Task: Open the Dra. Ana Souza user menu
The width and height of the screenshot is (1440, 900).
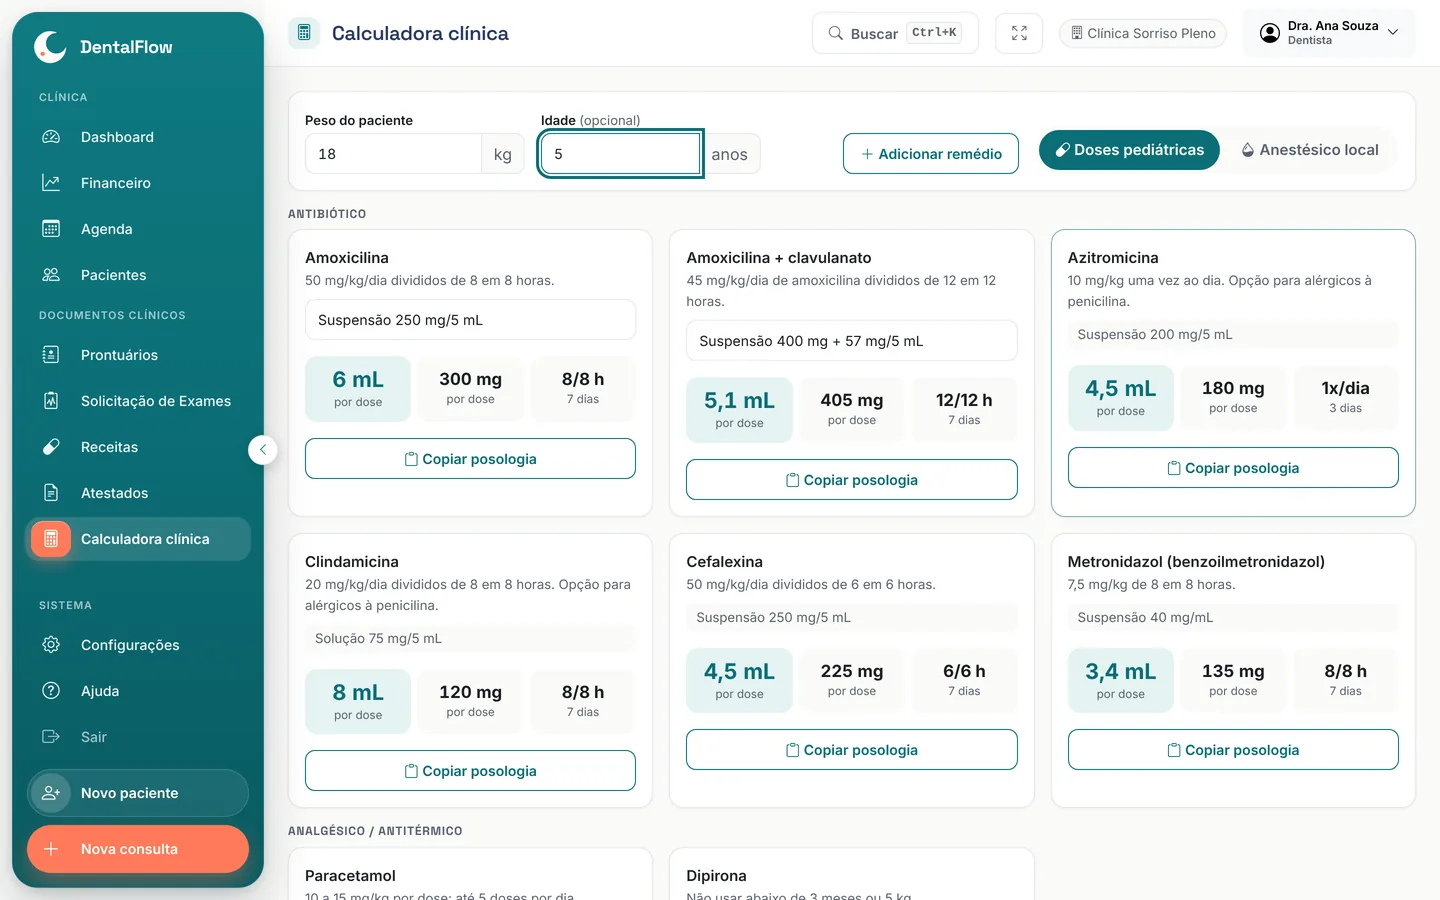Action: pos(1329,33)
